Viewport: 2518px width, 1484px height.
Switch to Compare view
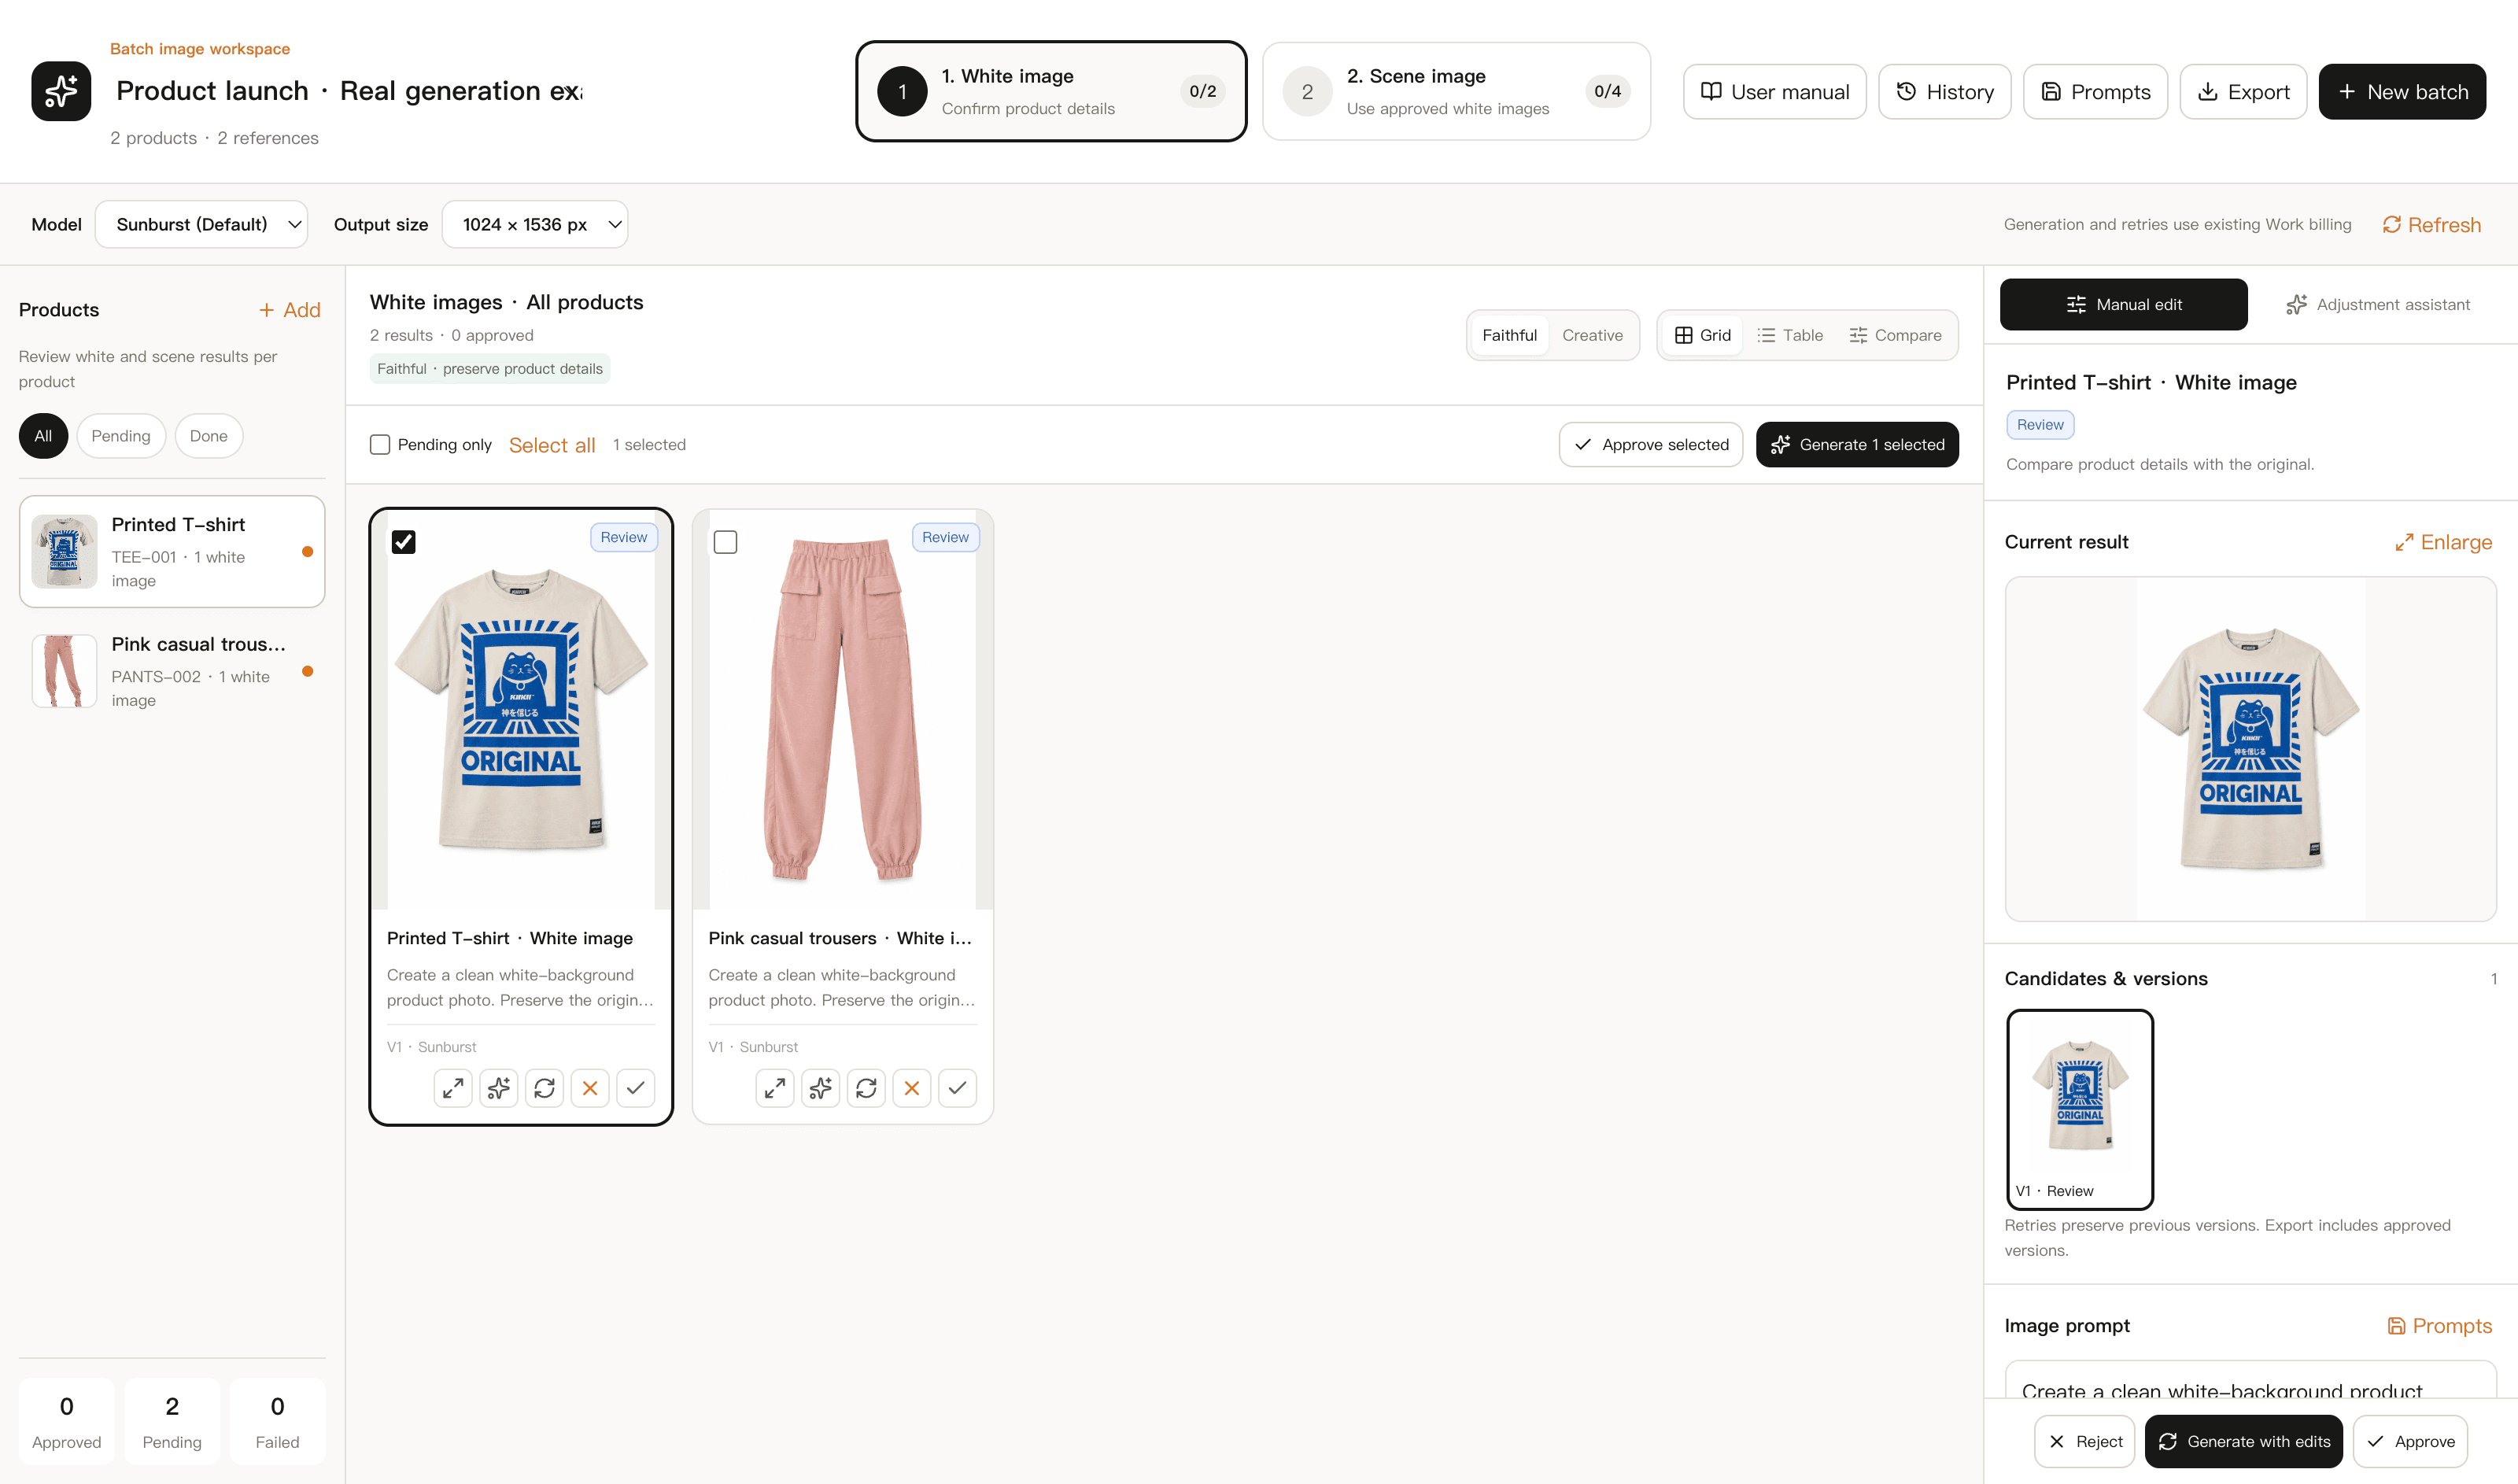click(1895, 335)
